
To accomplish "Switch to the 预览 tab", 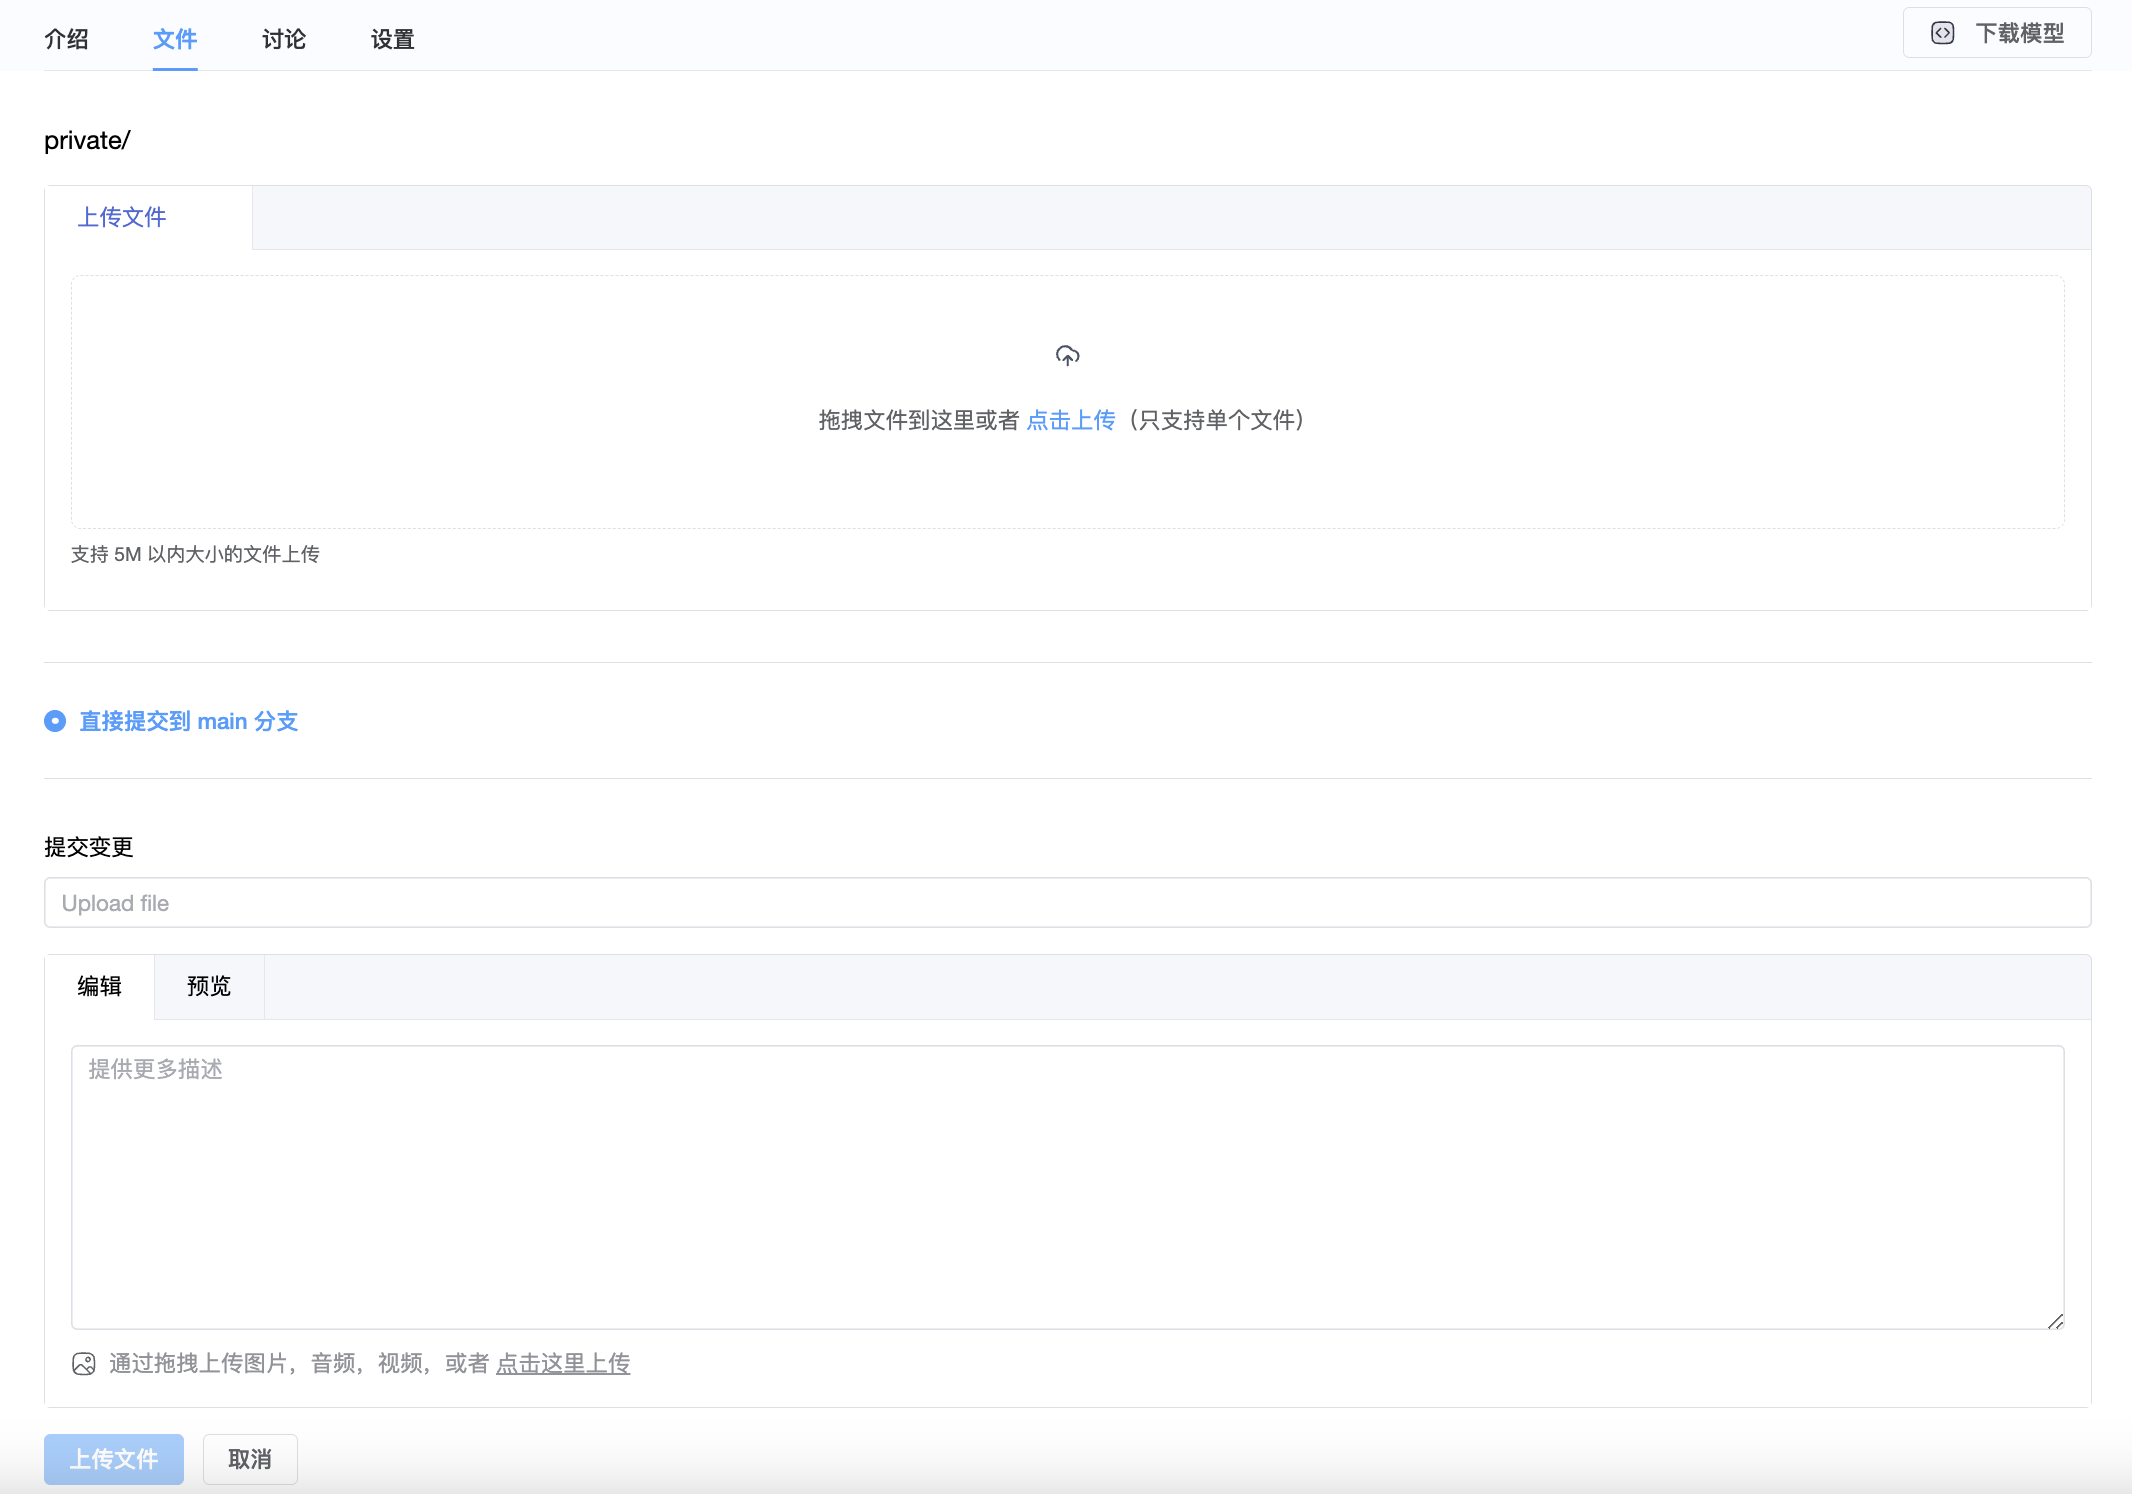I will pos(209,986).
